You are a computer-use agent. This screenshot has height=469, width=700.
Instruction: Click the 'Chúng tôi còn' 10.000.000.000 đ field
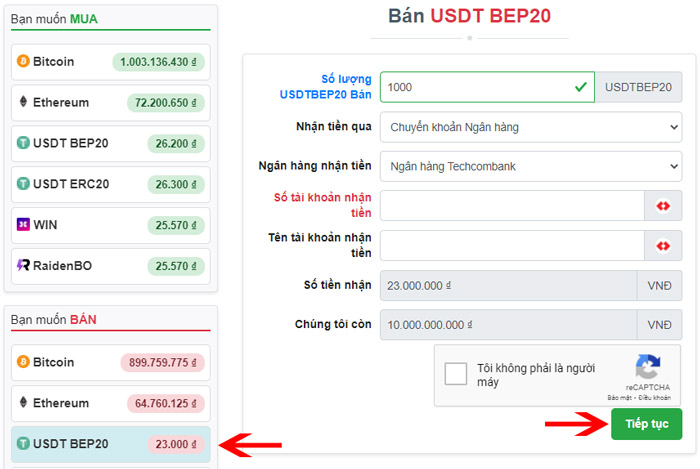(x=508, y=325)
